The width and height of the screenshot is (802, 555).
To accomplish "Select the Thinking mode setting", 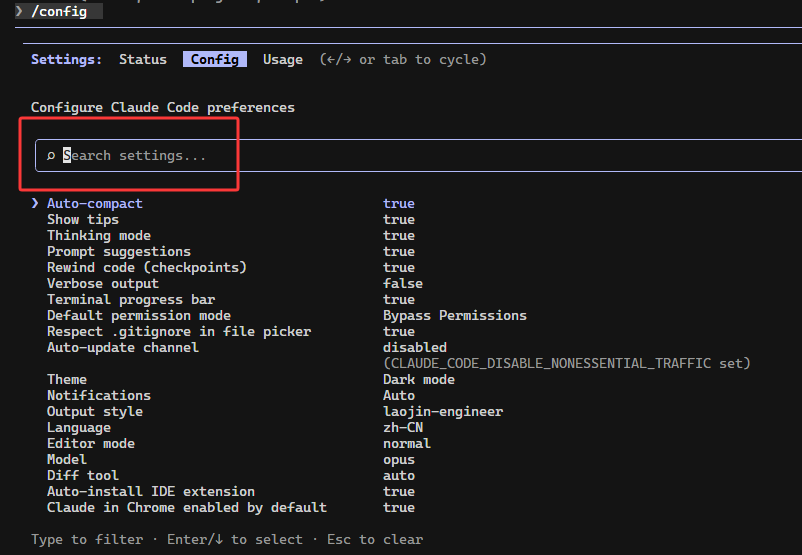I will click(99, 235).
